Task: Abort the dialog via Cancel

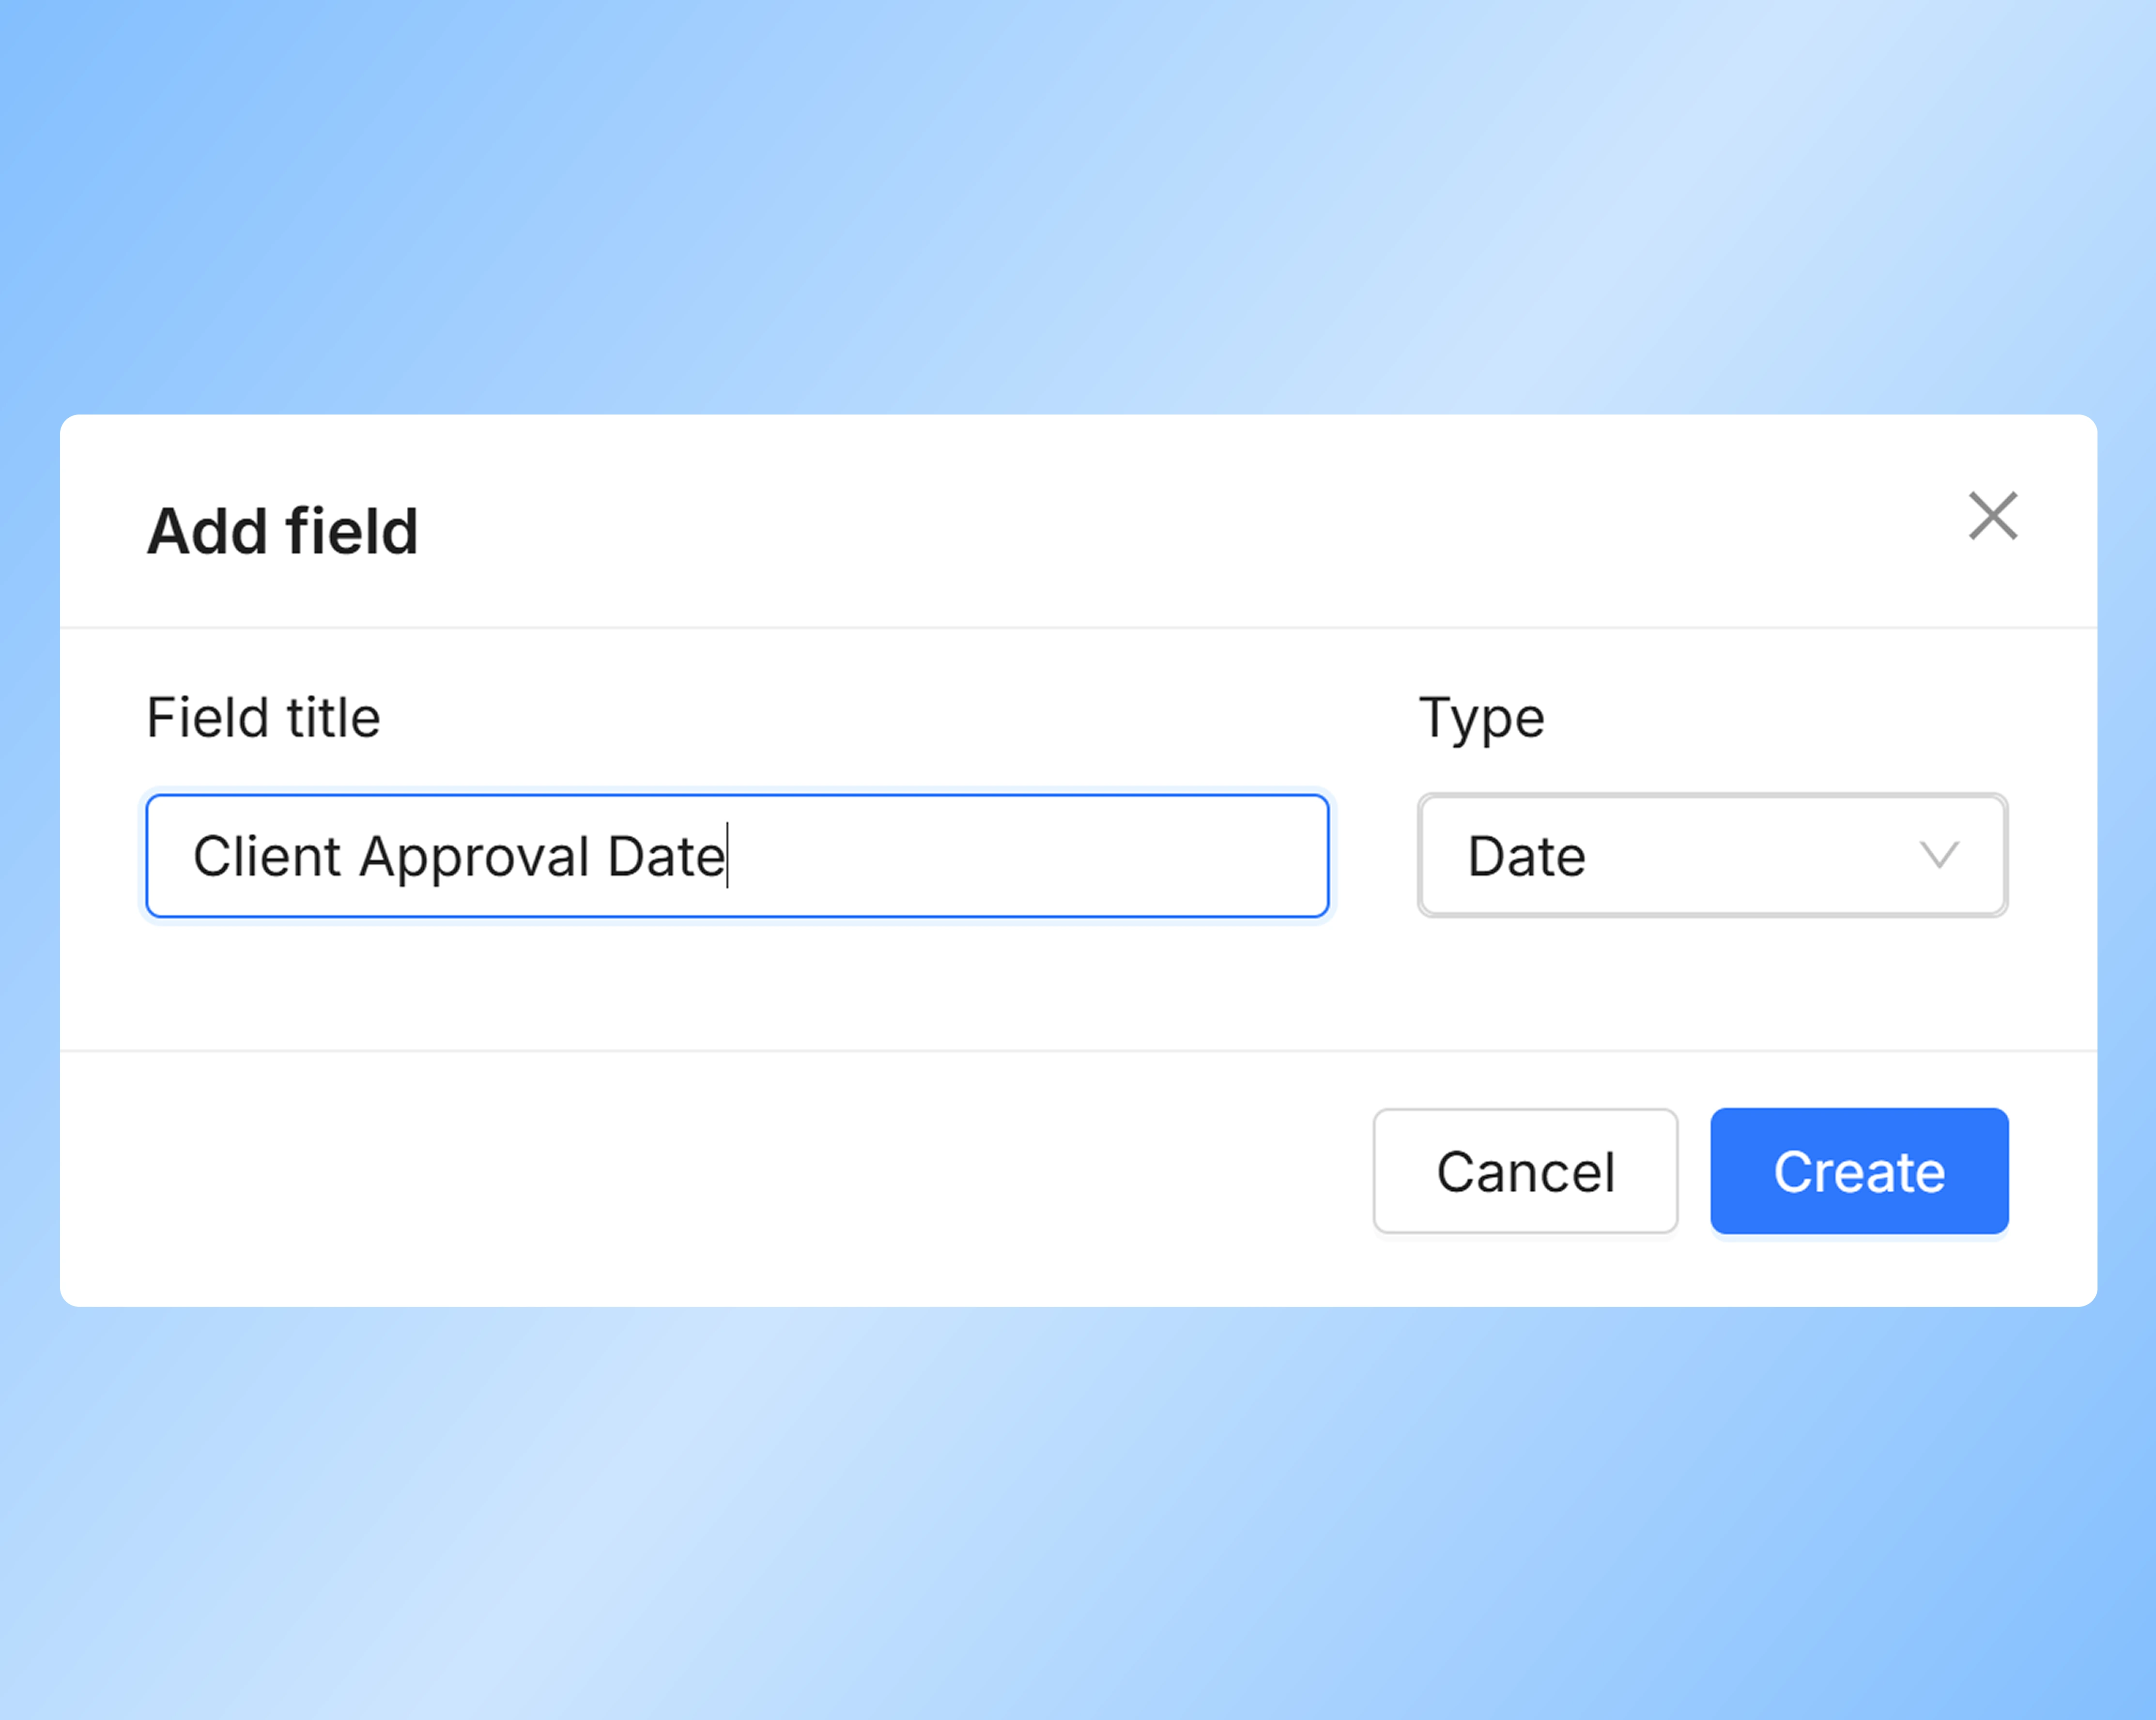Action: (x=1525, y=1171)
